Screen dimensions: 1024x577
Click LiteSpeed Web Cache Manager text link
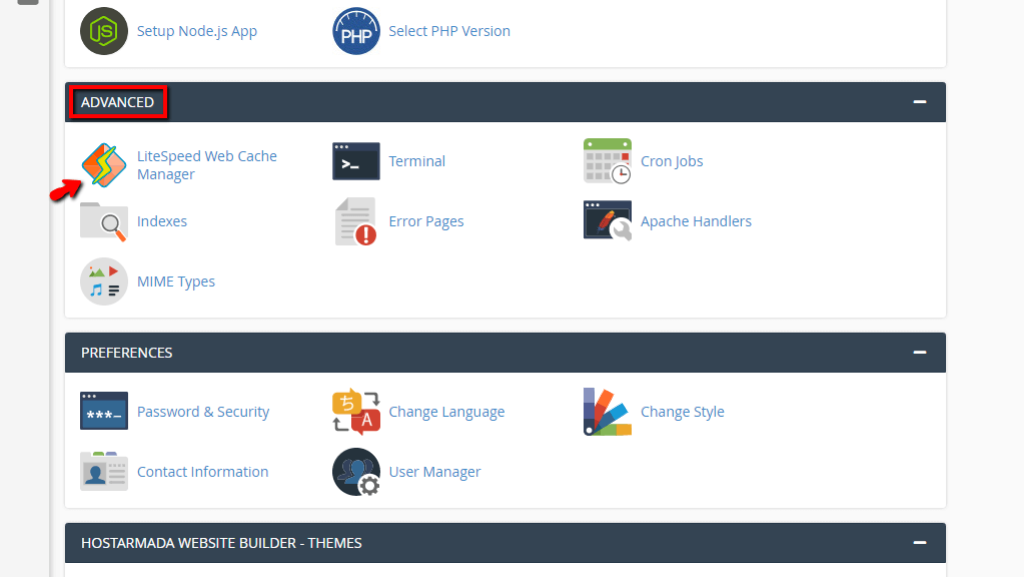206,165
